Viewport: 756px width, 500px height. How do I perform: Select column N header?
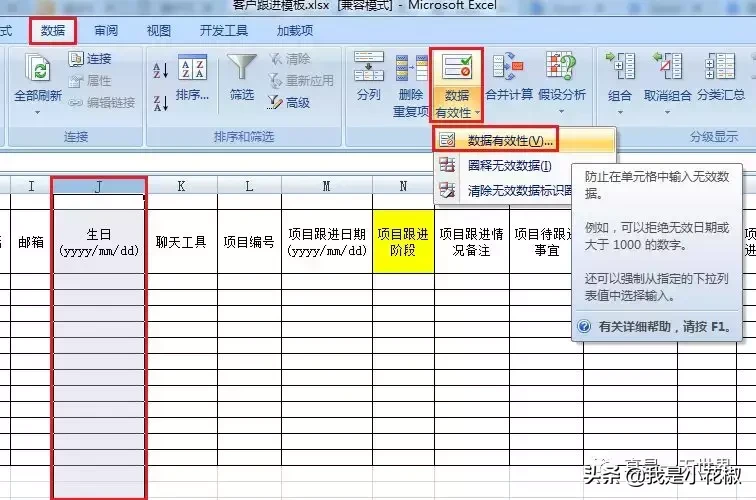(x=403, y=186)
